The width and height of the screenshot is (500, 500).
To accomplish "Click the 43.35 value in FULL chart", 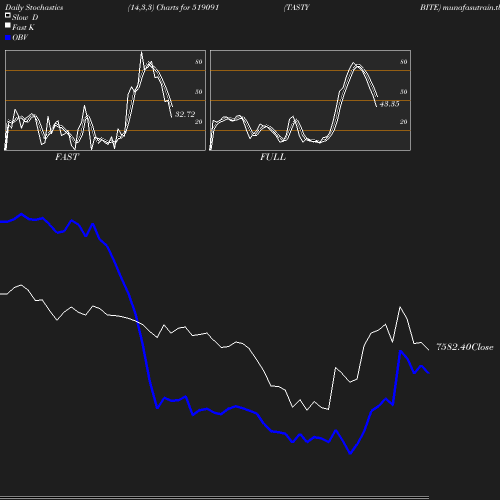I will tap(389, 104).
